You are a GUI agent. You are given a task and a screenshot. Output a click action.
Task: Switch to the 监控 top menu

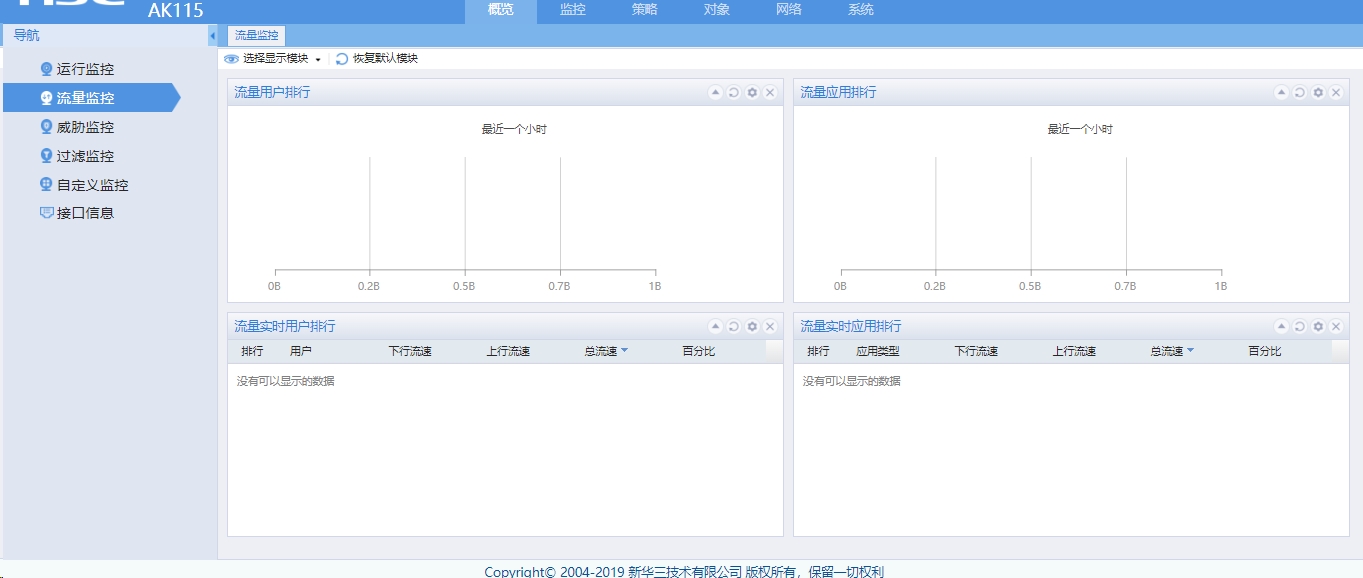[x=573, y=10]
